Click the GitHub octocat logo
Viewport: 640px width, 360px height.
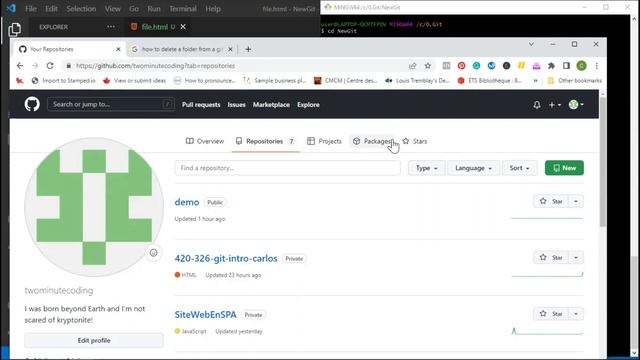click(32, 104)
